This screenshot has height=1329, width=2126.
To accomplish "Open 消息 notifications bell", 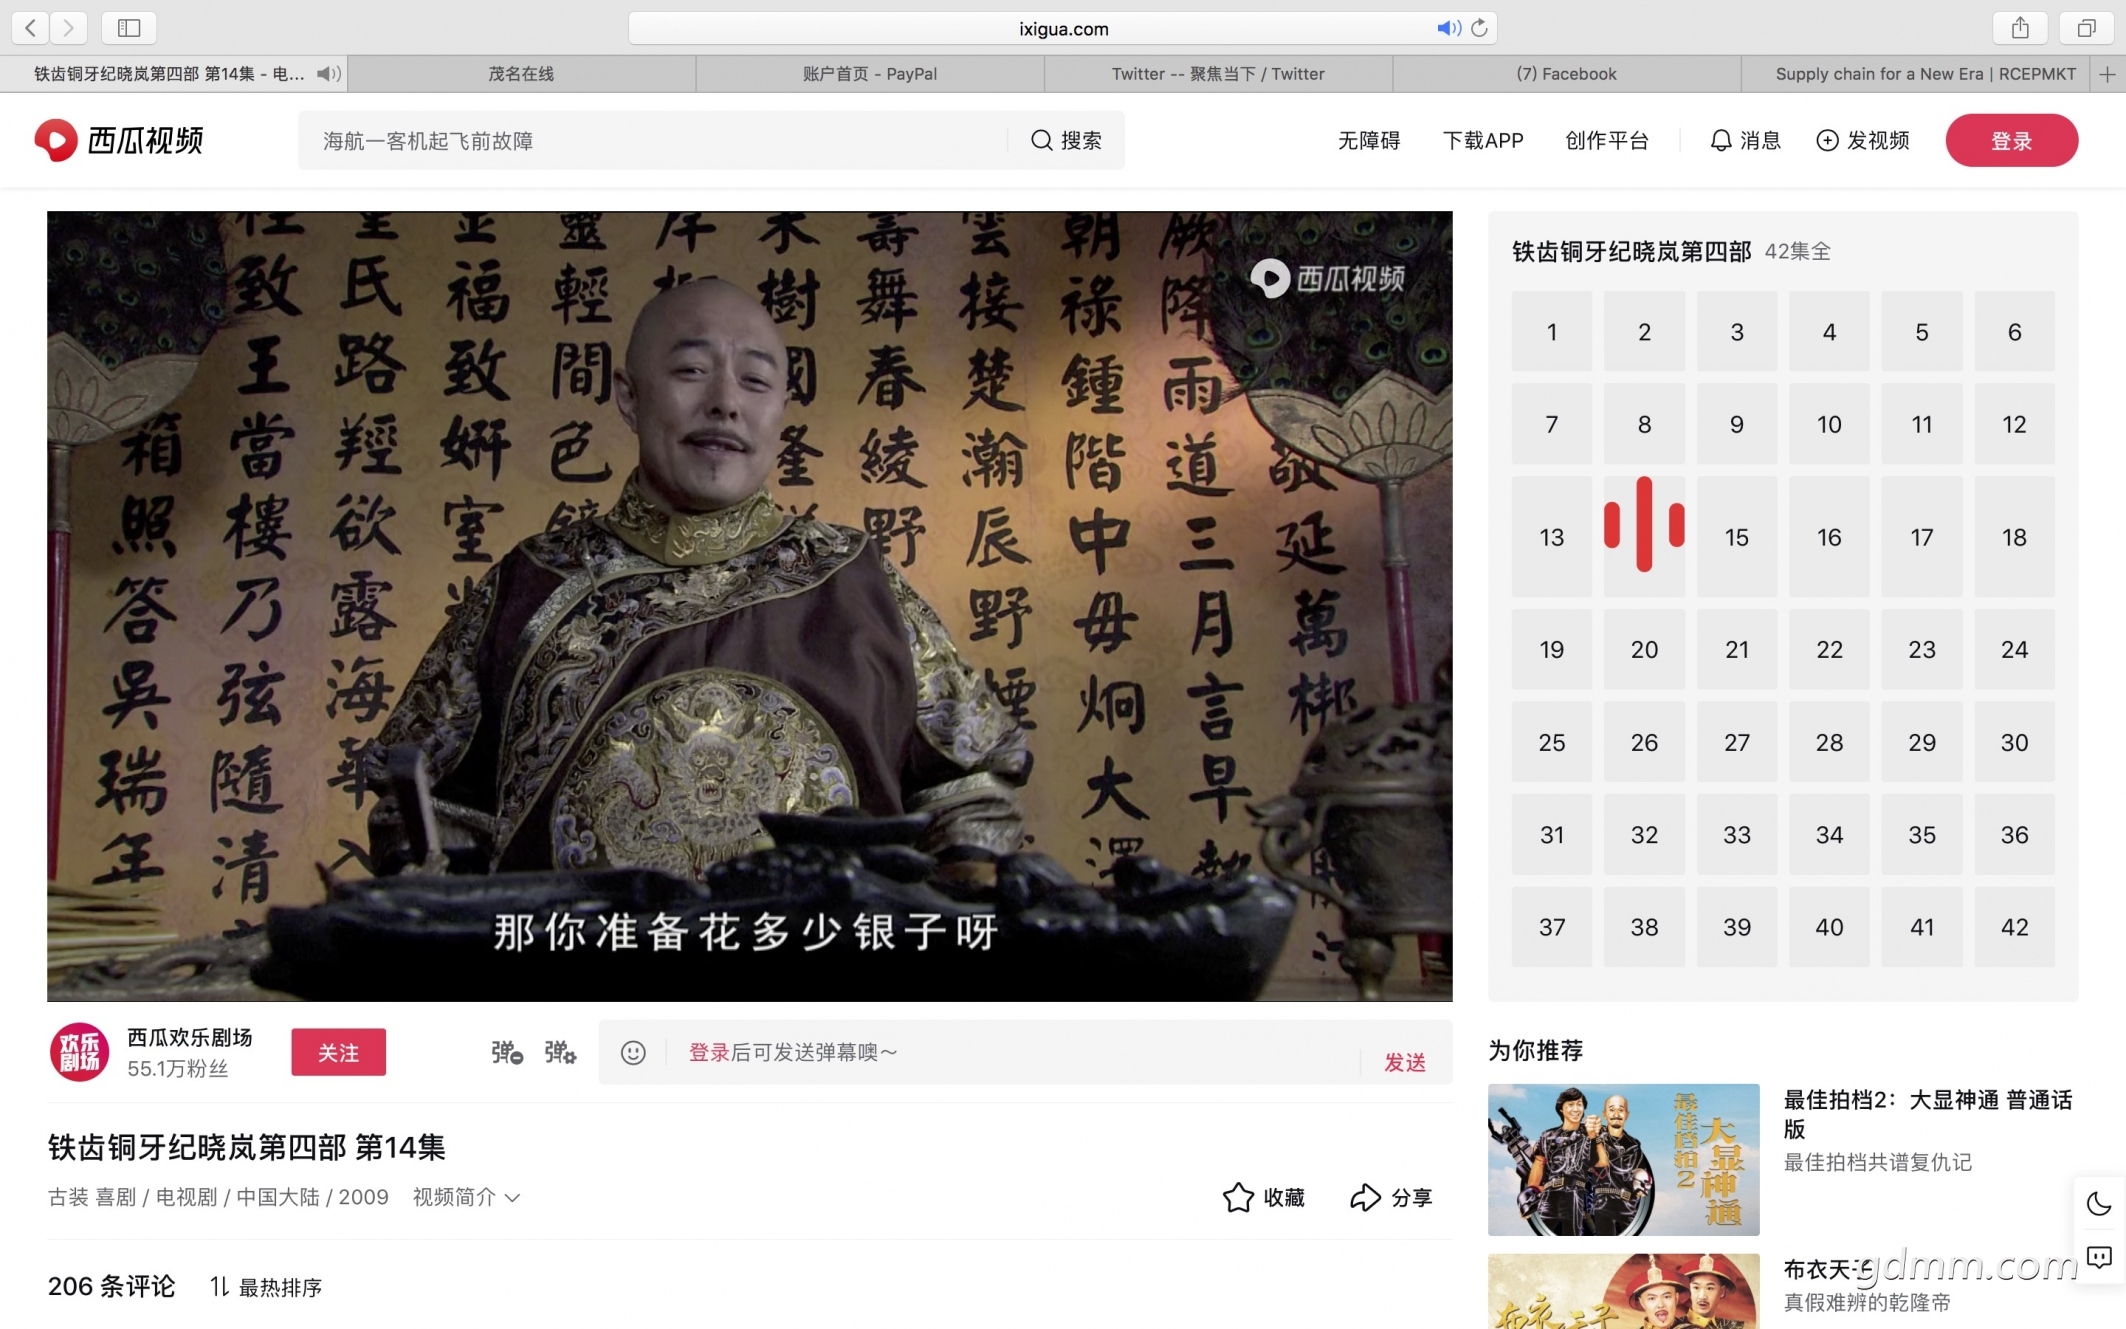I will coord(1745,141).
